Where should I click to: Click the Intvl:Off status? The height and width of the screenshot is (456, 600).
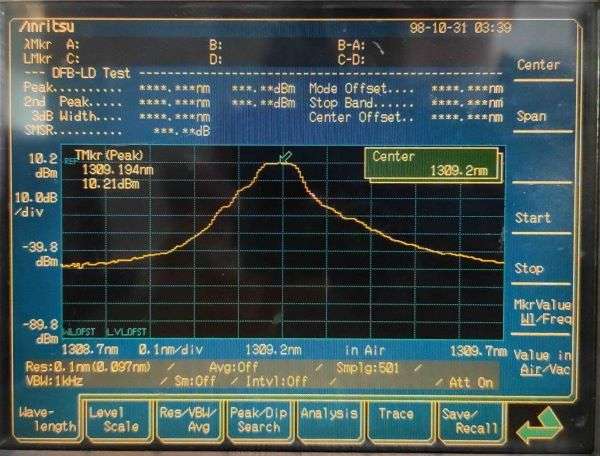276,381
